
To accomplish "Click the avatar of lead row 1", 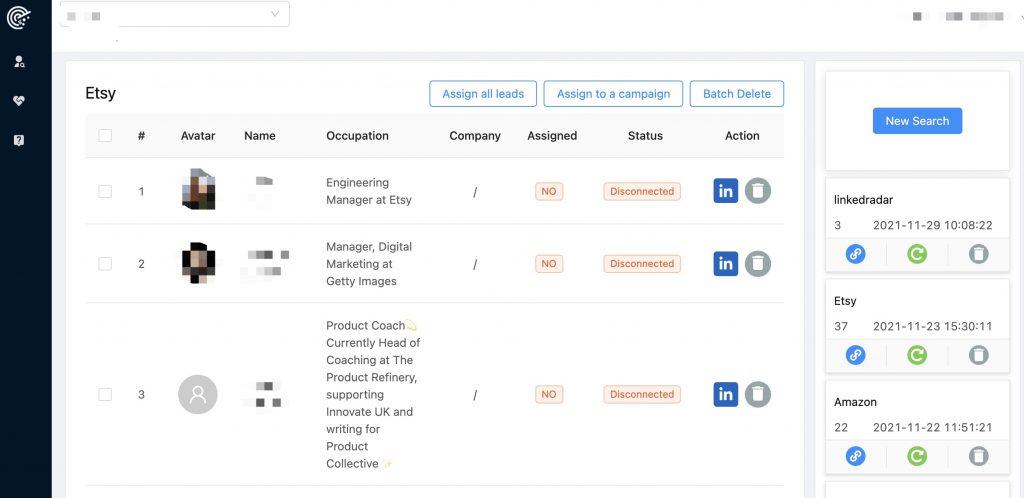I will coord(198,189).
